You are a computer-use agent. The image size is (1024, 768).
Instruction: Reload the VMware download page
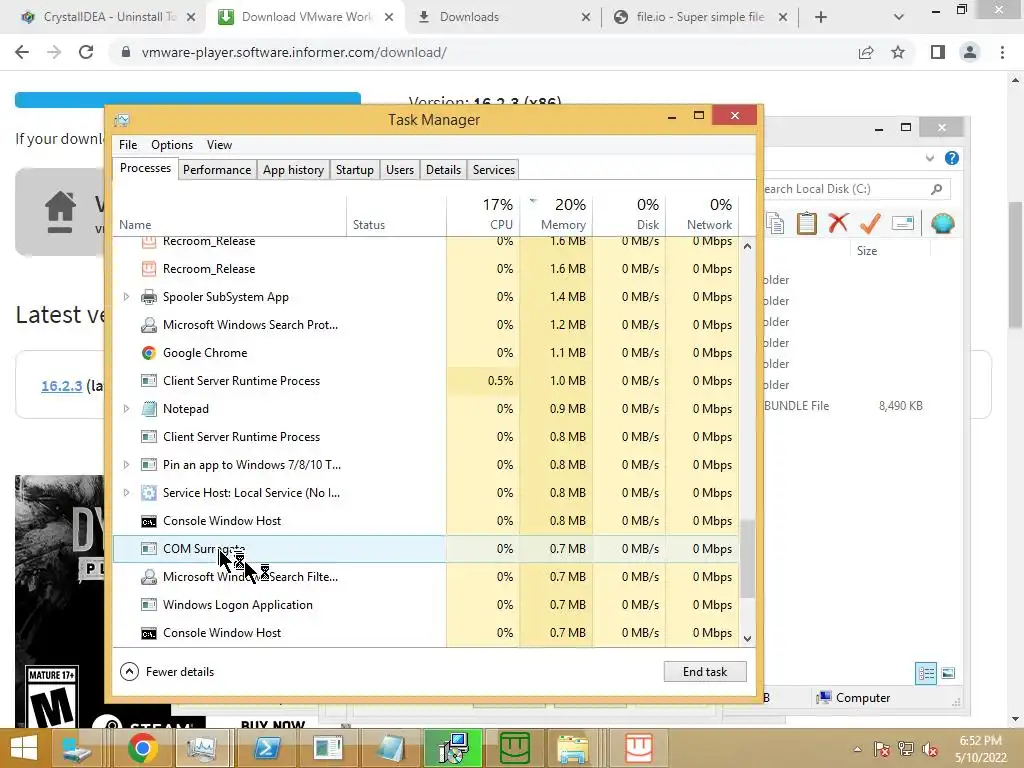[86, 52]
